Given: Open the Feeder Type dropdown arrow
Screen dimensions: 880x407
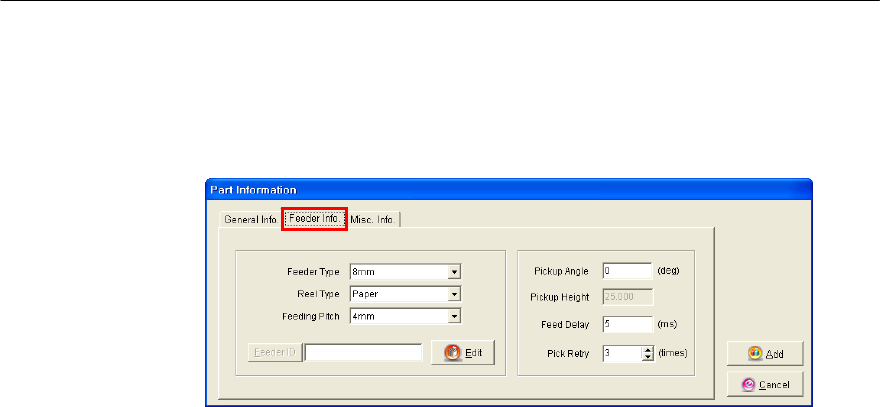Looking at the screenshot, I should tap(455, 272).
